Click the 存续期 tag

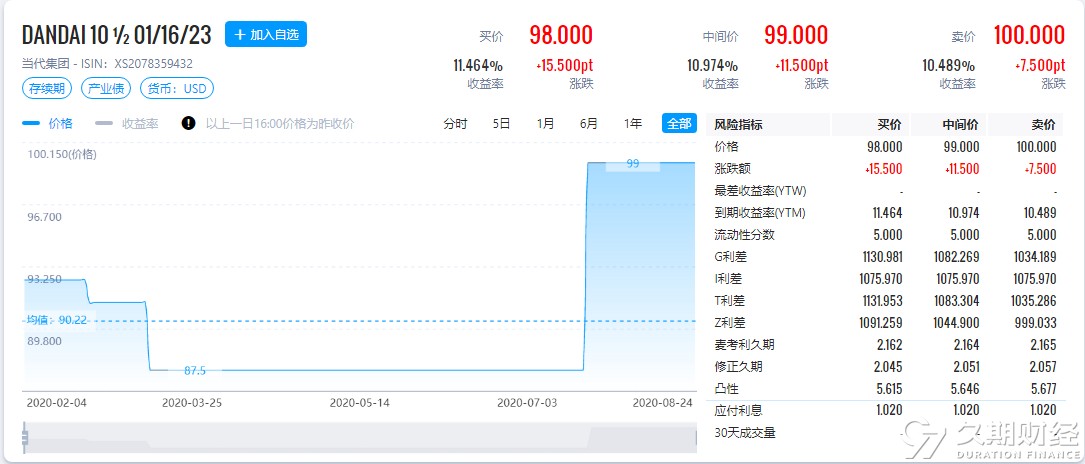point(48,89)
